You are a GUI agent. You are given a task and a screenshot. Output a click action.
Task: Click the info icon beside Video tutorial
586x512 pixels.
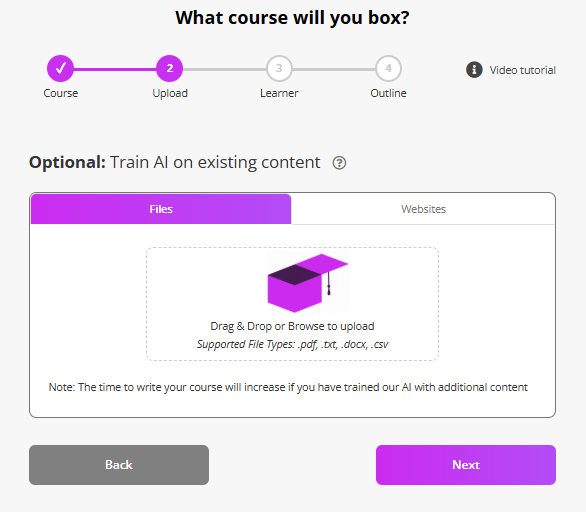(x=474, y=70)
